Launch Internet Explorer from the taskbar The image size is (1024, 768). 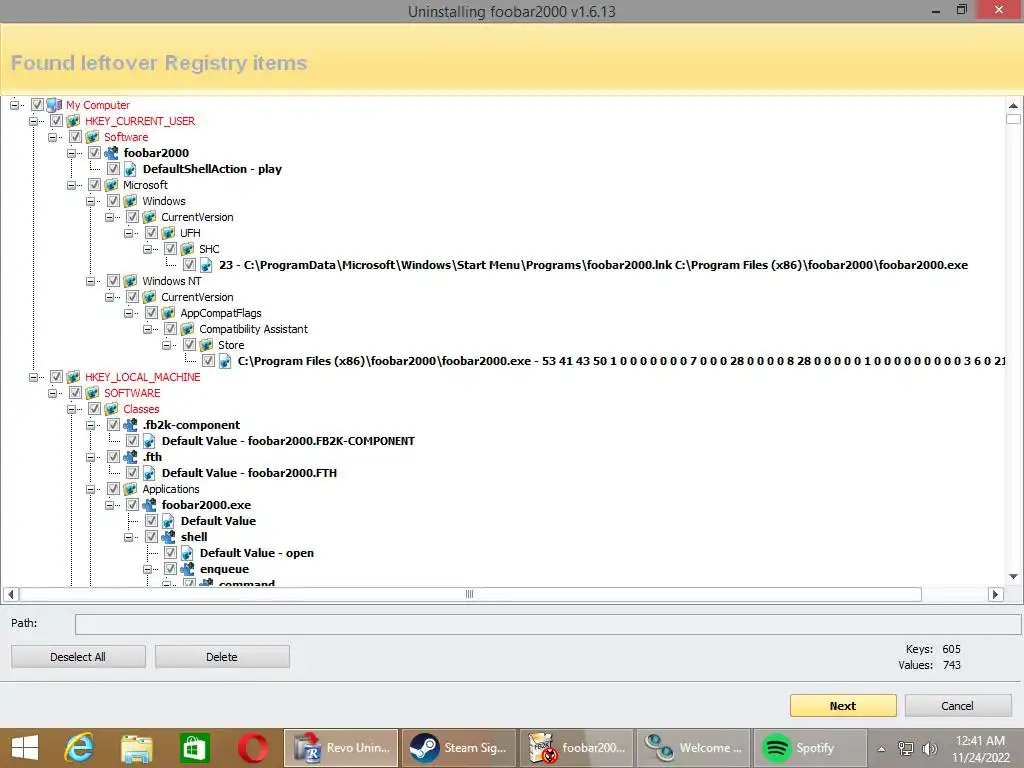point(79,748)
